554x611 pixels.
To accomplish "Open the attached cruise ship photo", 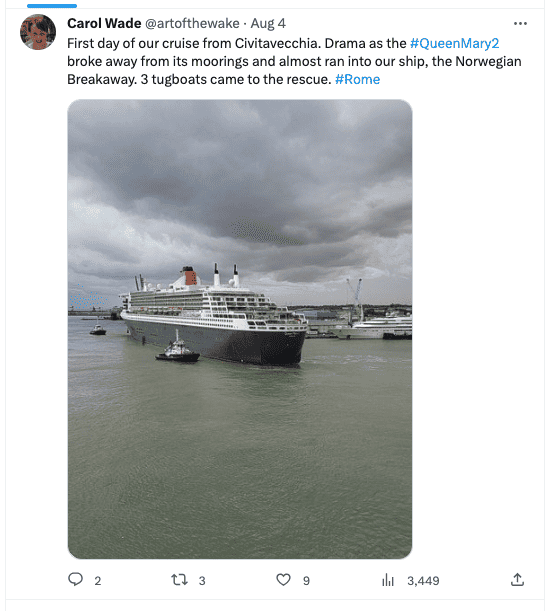I will tap(240, 329).
